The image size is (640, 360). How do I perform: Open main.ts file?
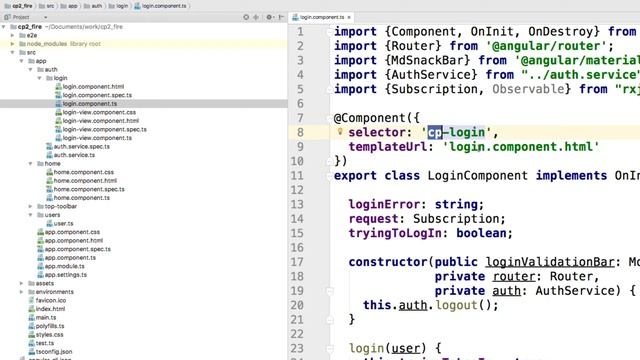pyautogui.click(x=42, y=317)
